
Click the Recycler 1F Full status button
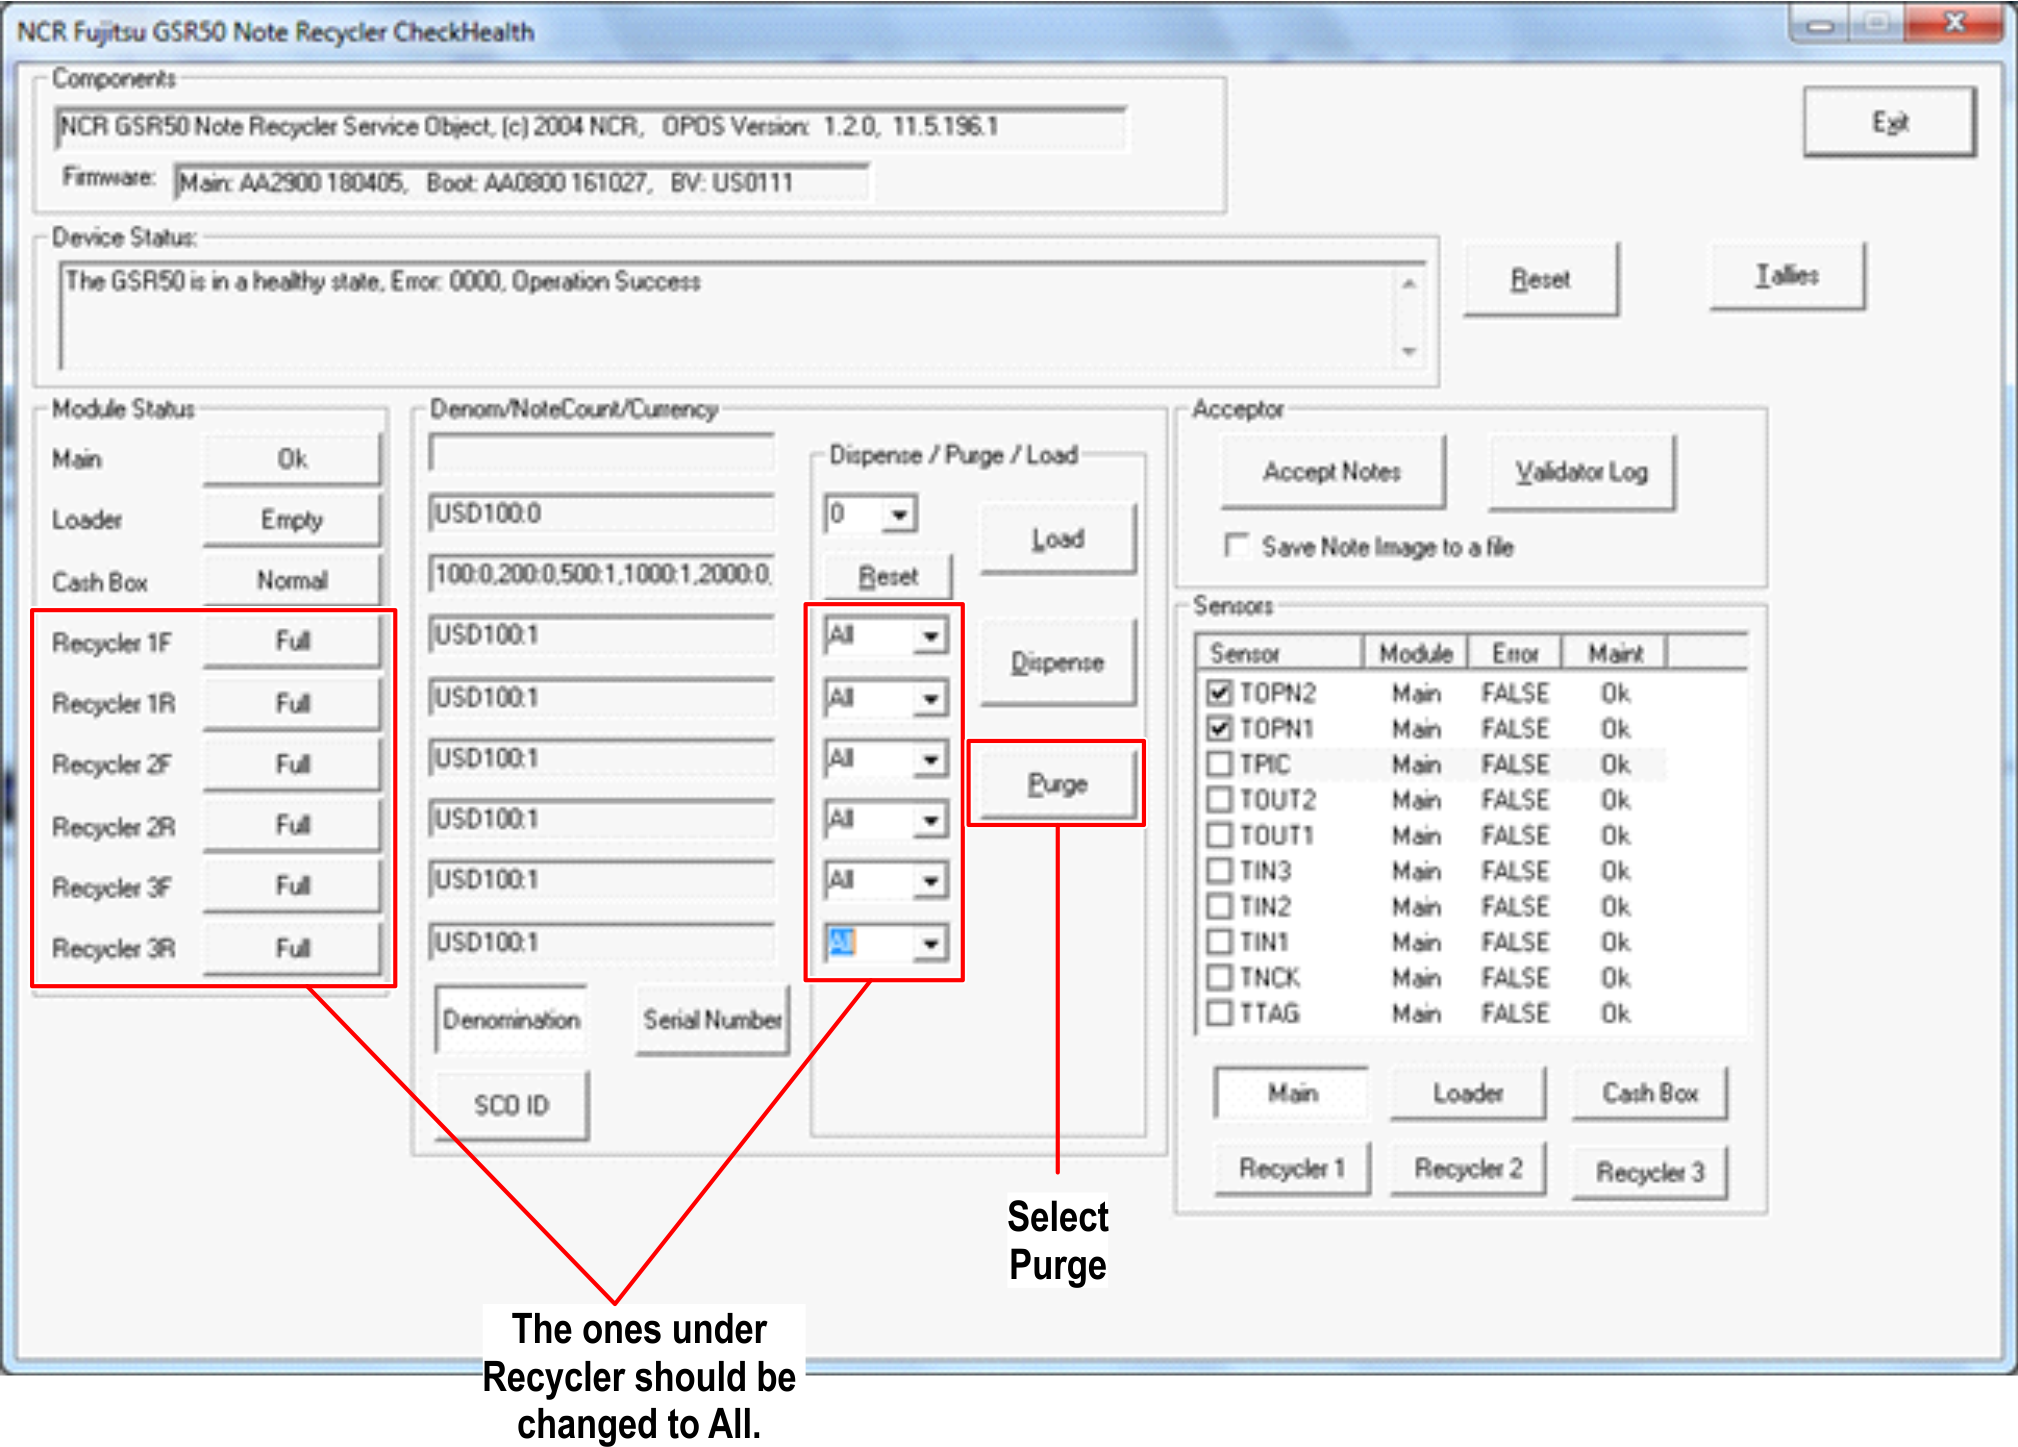coord(292,641)
